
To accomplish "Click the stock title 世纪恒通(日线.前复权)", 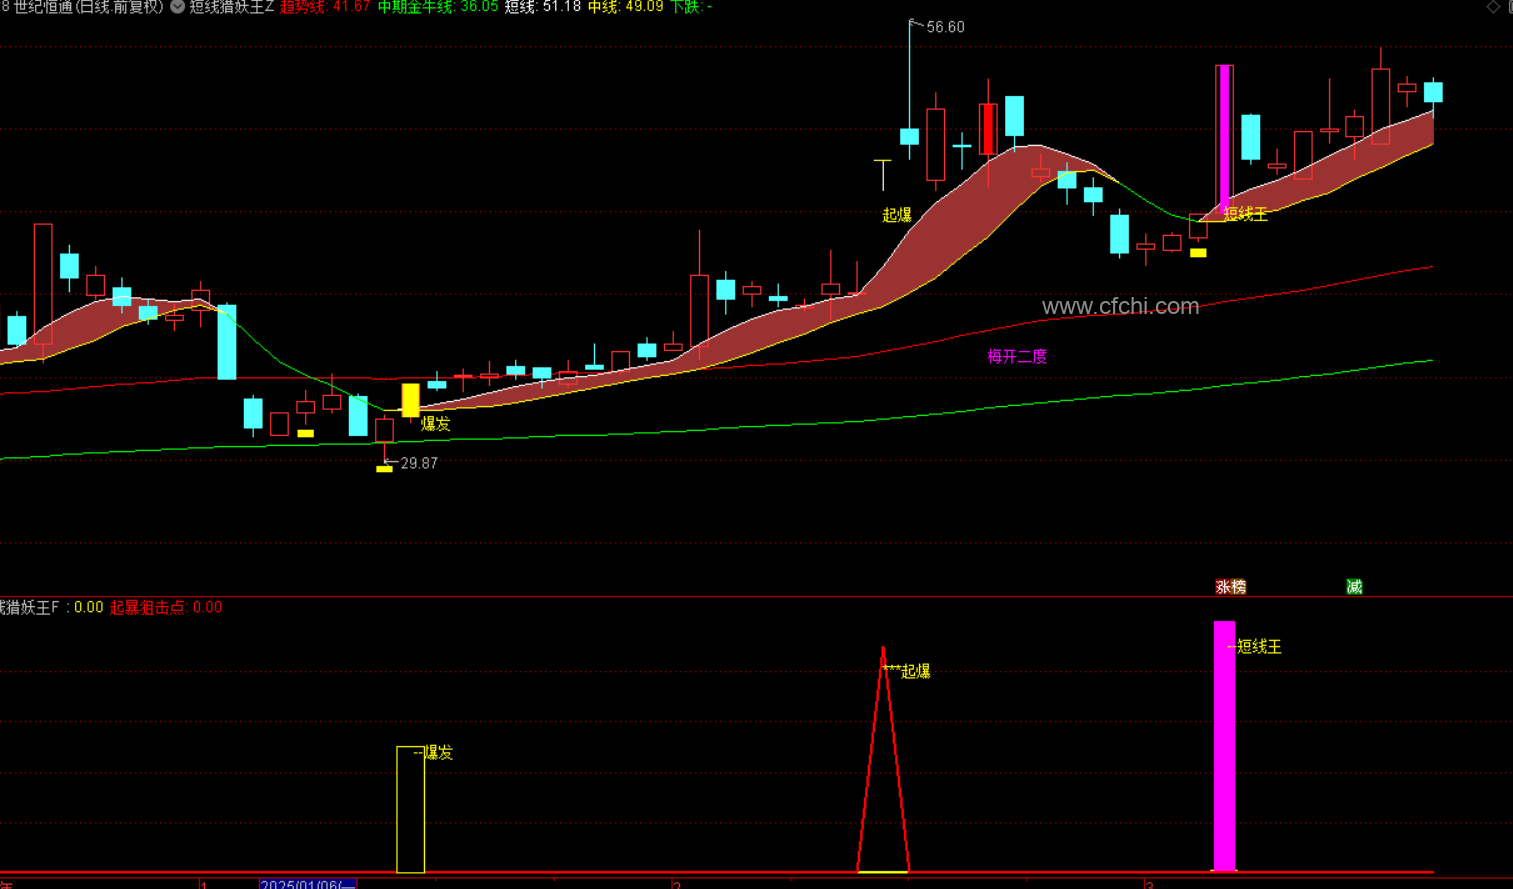I will (x=89, y=6).
